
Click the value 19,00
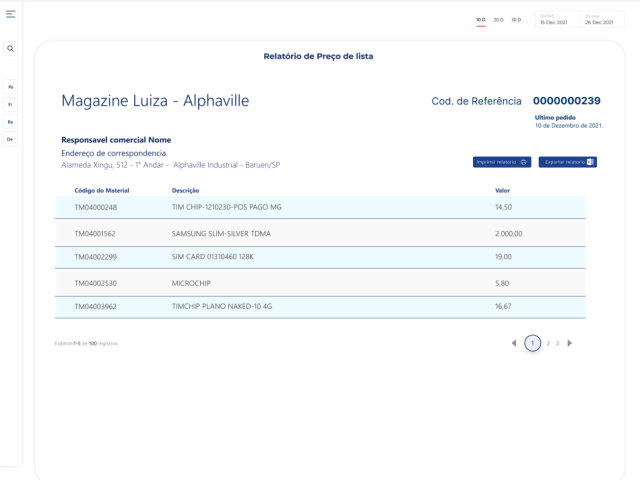click(x=503, y=257)
